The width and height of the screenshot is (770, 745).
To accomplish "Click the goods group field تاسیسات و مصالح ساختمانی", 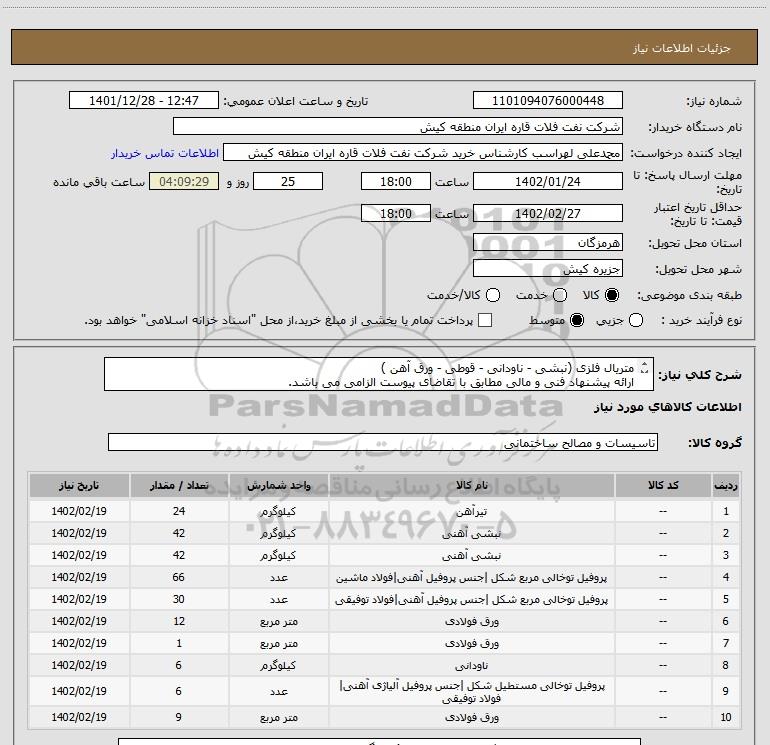I will coord(383,442).
